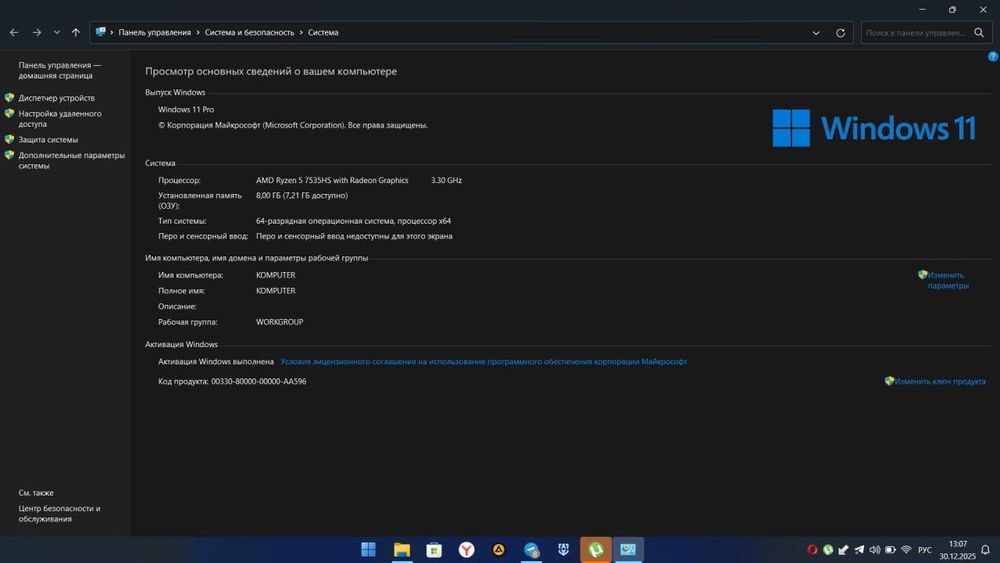Viewport: 1000px width, 563px height.
Task: Expand chevron after "Система и безопасность" breadcrumb
Action: point(301,32)
